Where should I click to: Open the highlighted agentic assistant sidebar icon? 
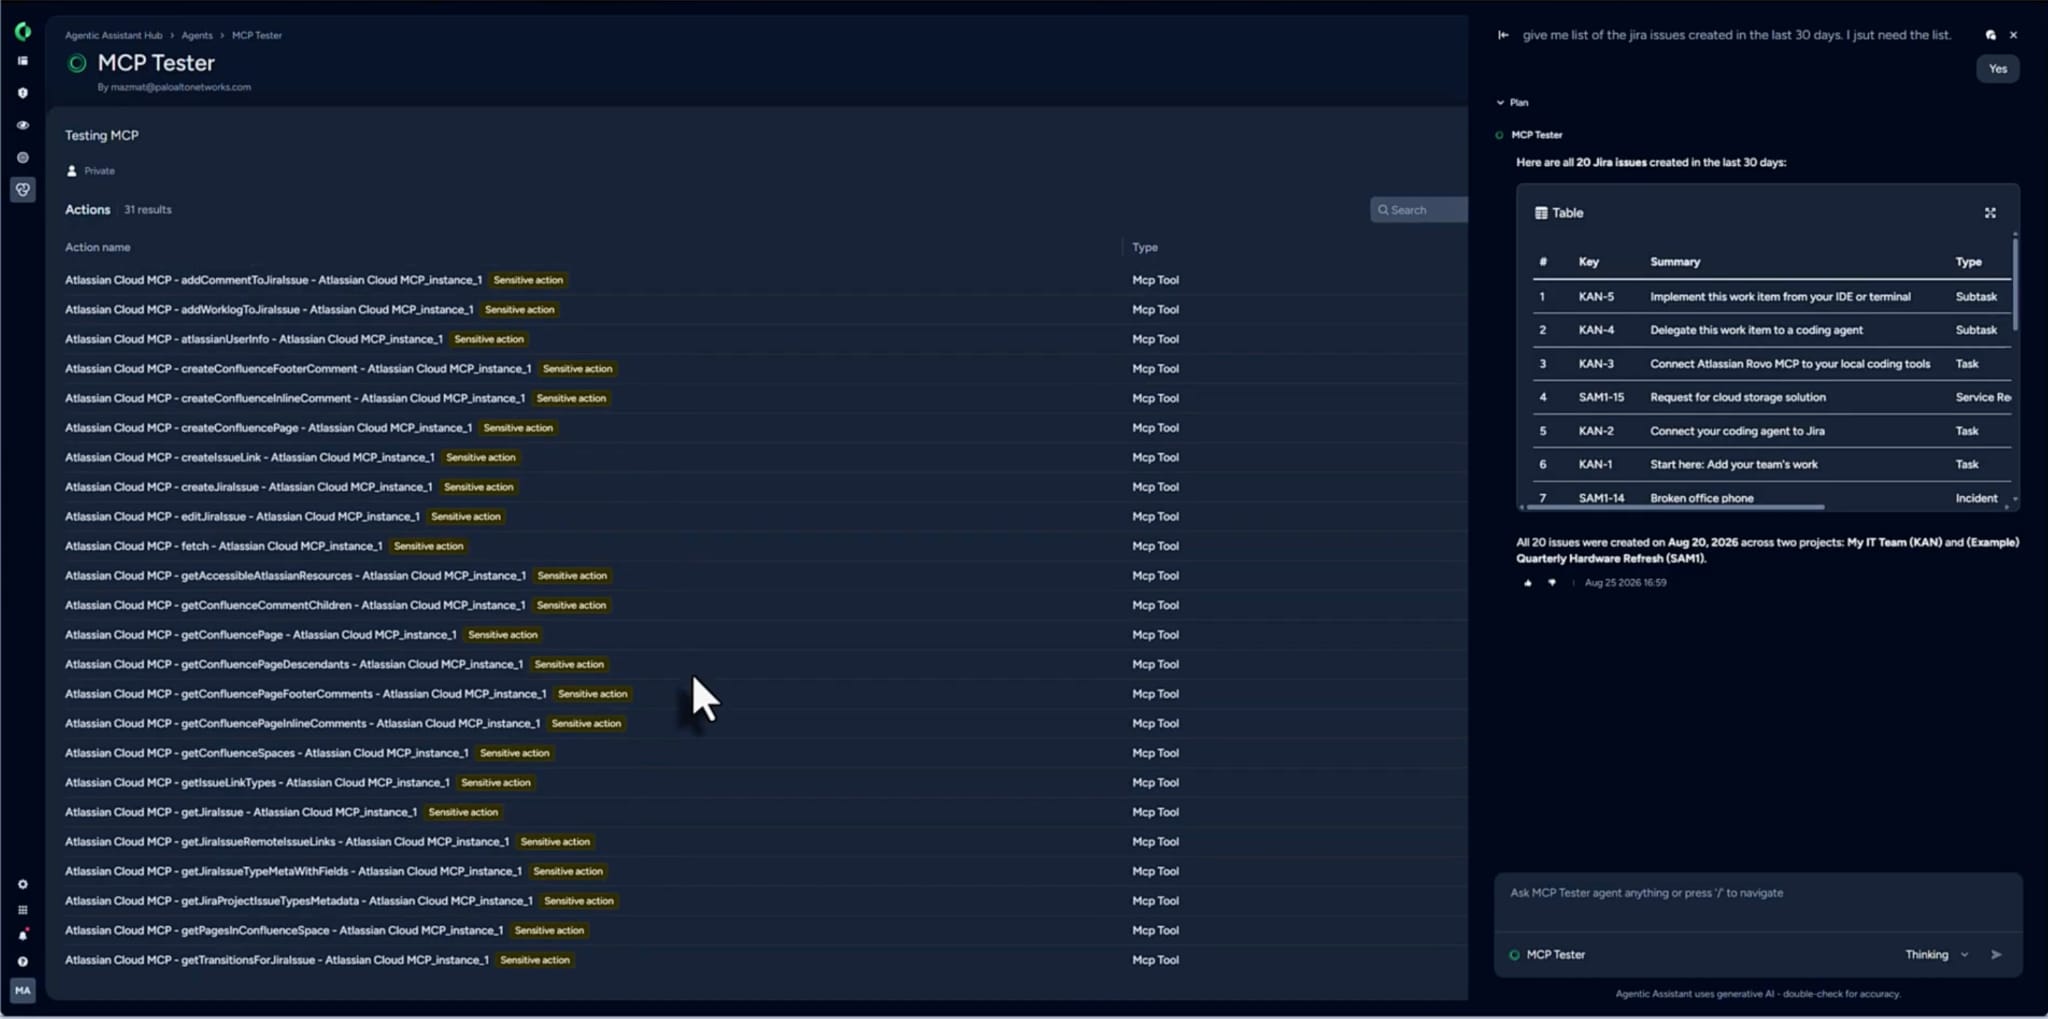point(22,189)
